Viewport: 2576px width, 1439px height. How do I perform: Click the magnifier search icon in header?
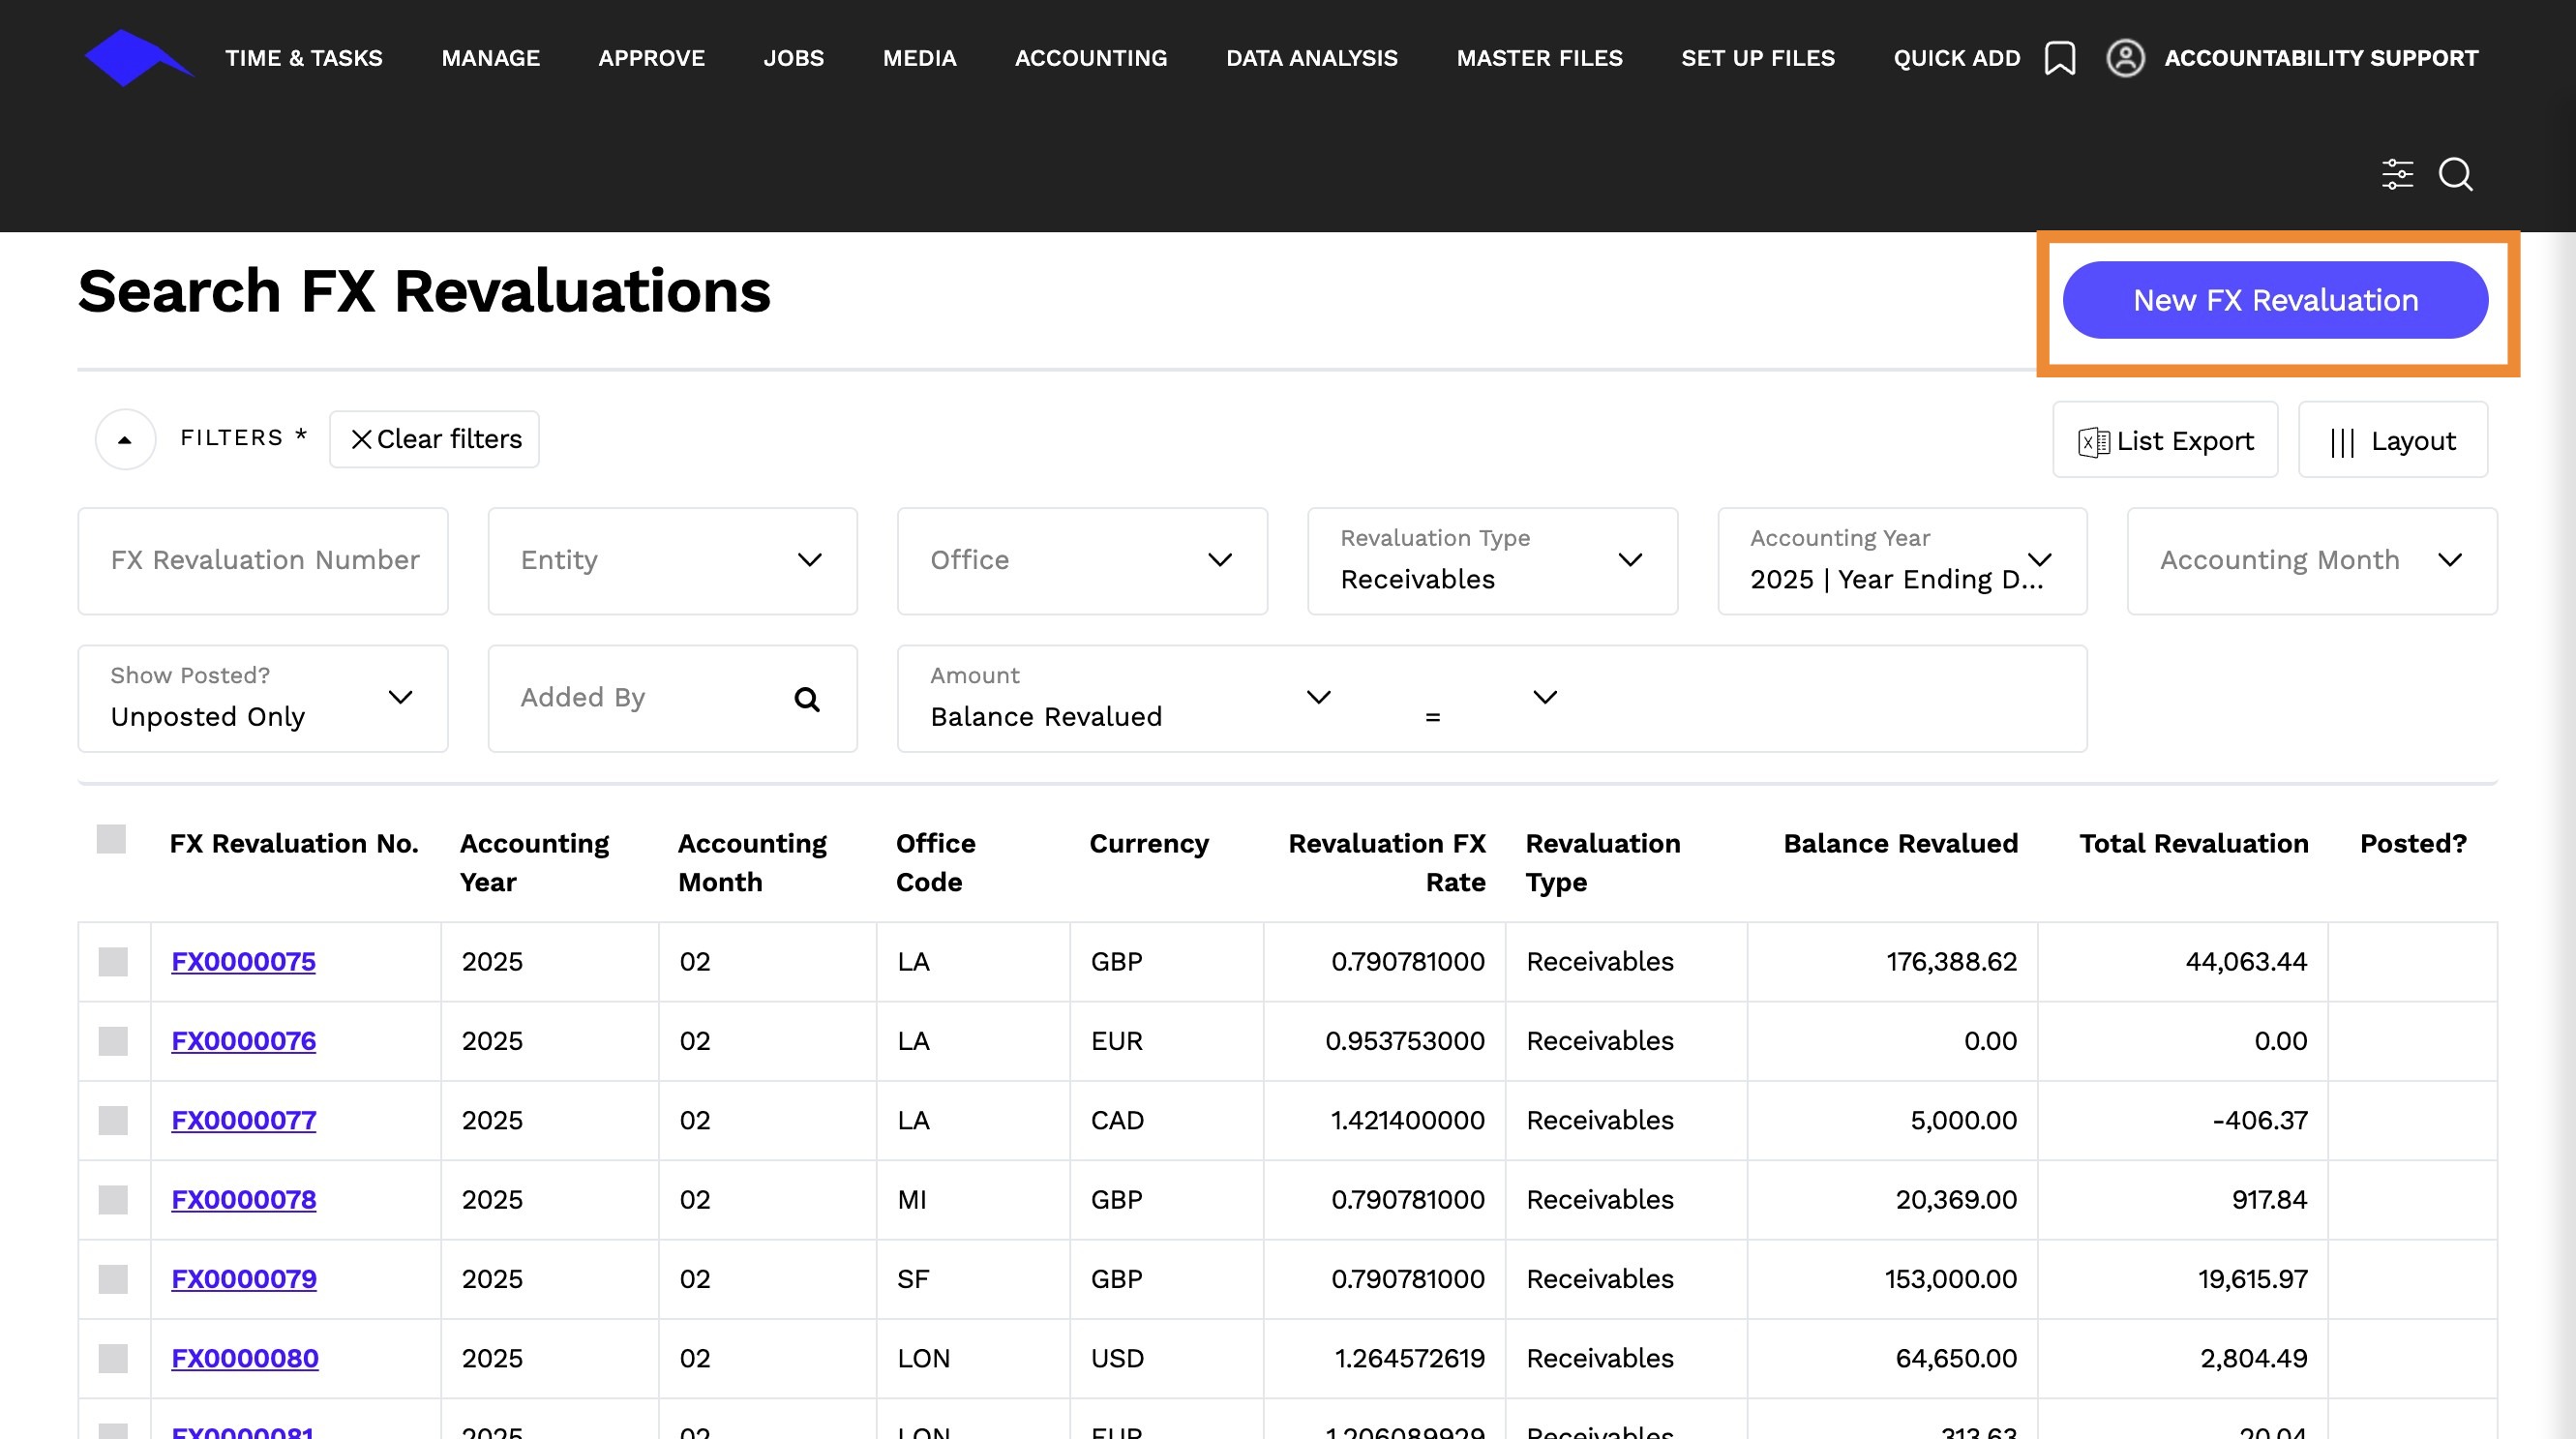click(2456, 174)
